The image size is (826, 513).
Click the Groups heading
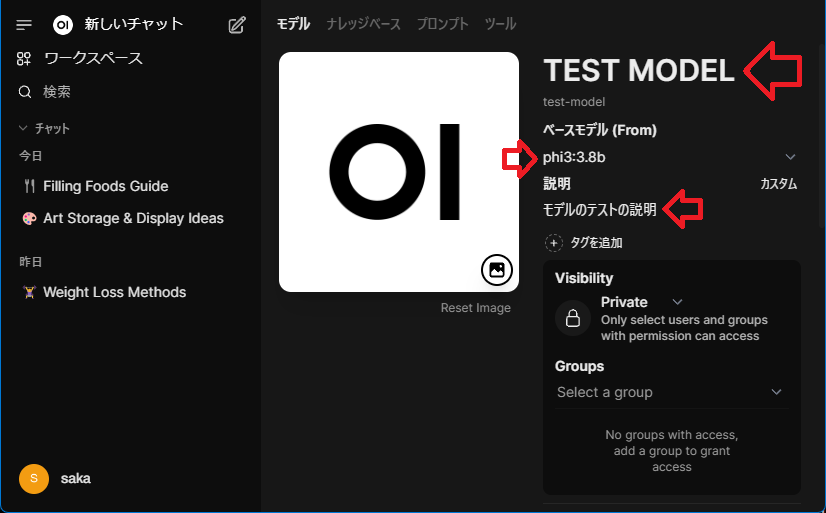[579, 366]
